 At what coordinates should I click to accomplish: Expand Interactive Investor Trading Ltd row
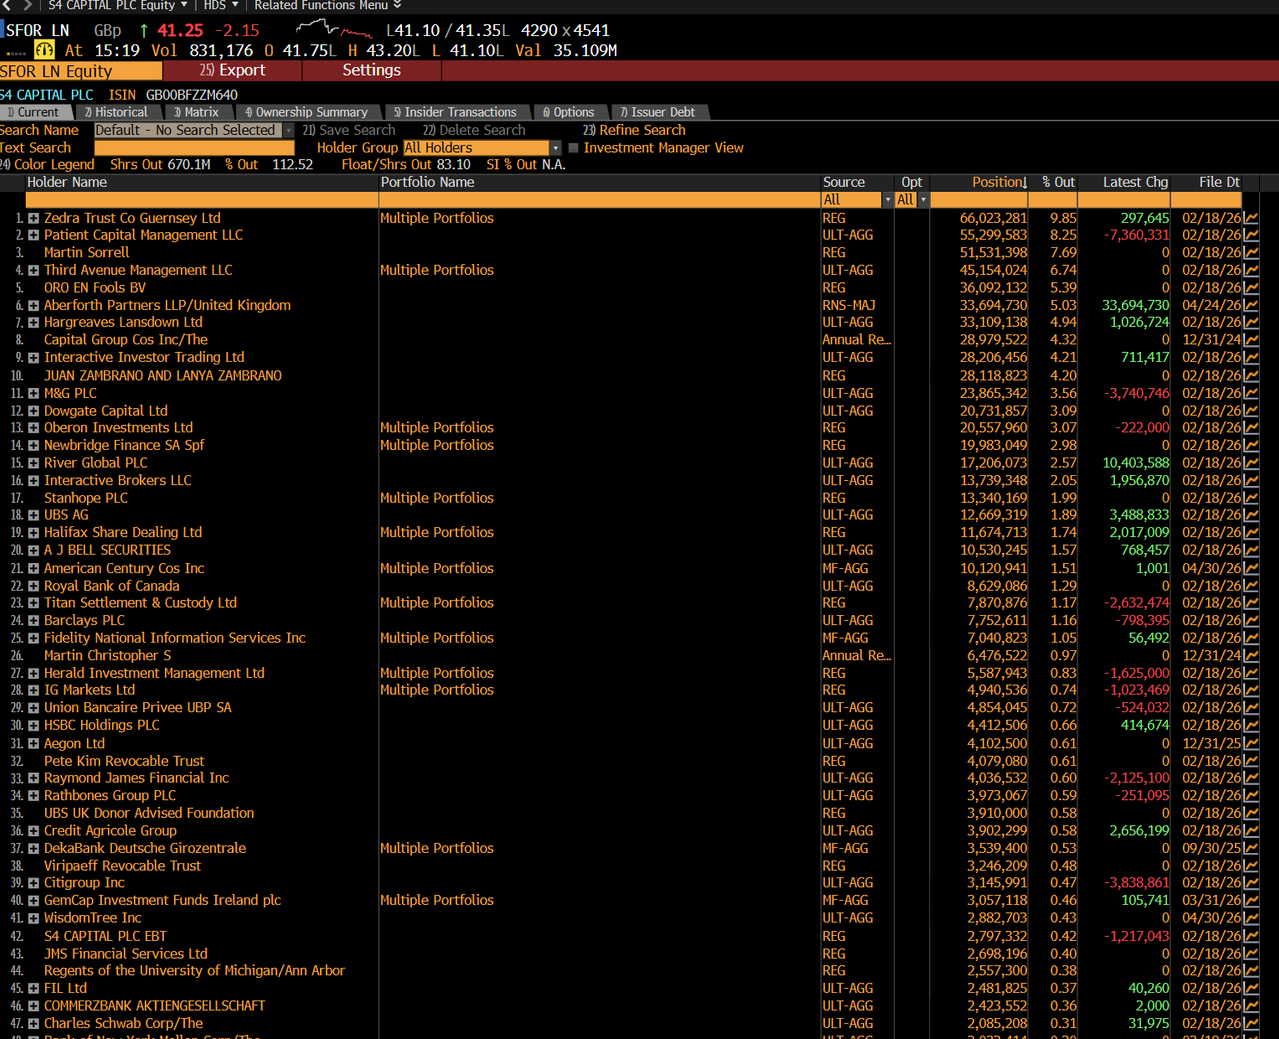pyautogui.click(x=33, y=358)
